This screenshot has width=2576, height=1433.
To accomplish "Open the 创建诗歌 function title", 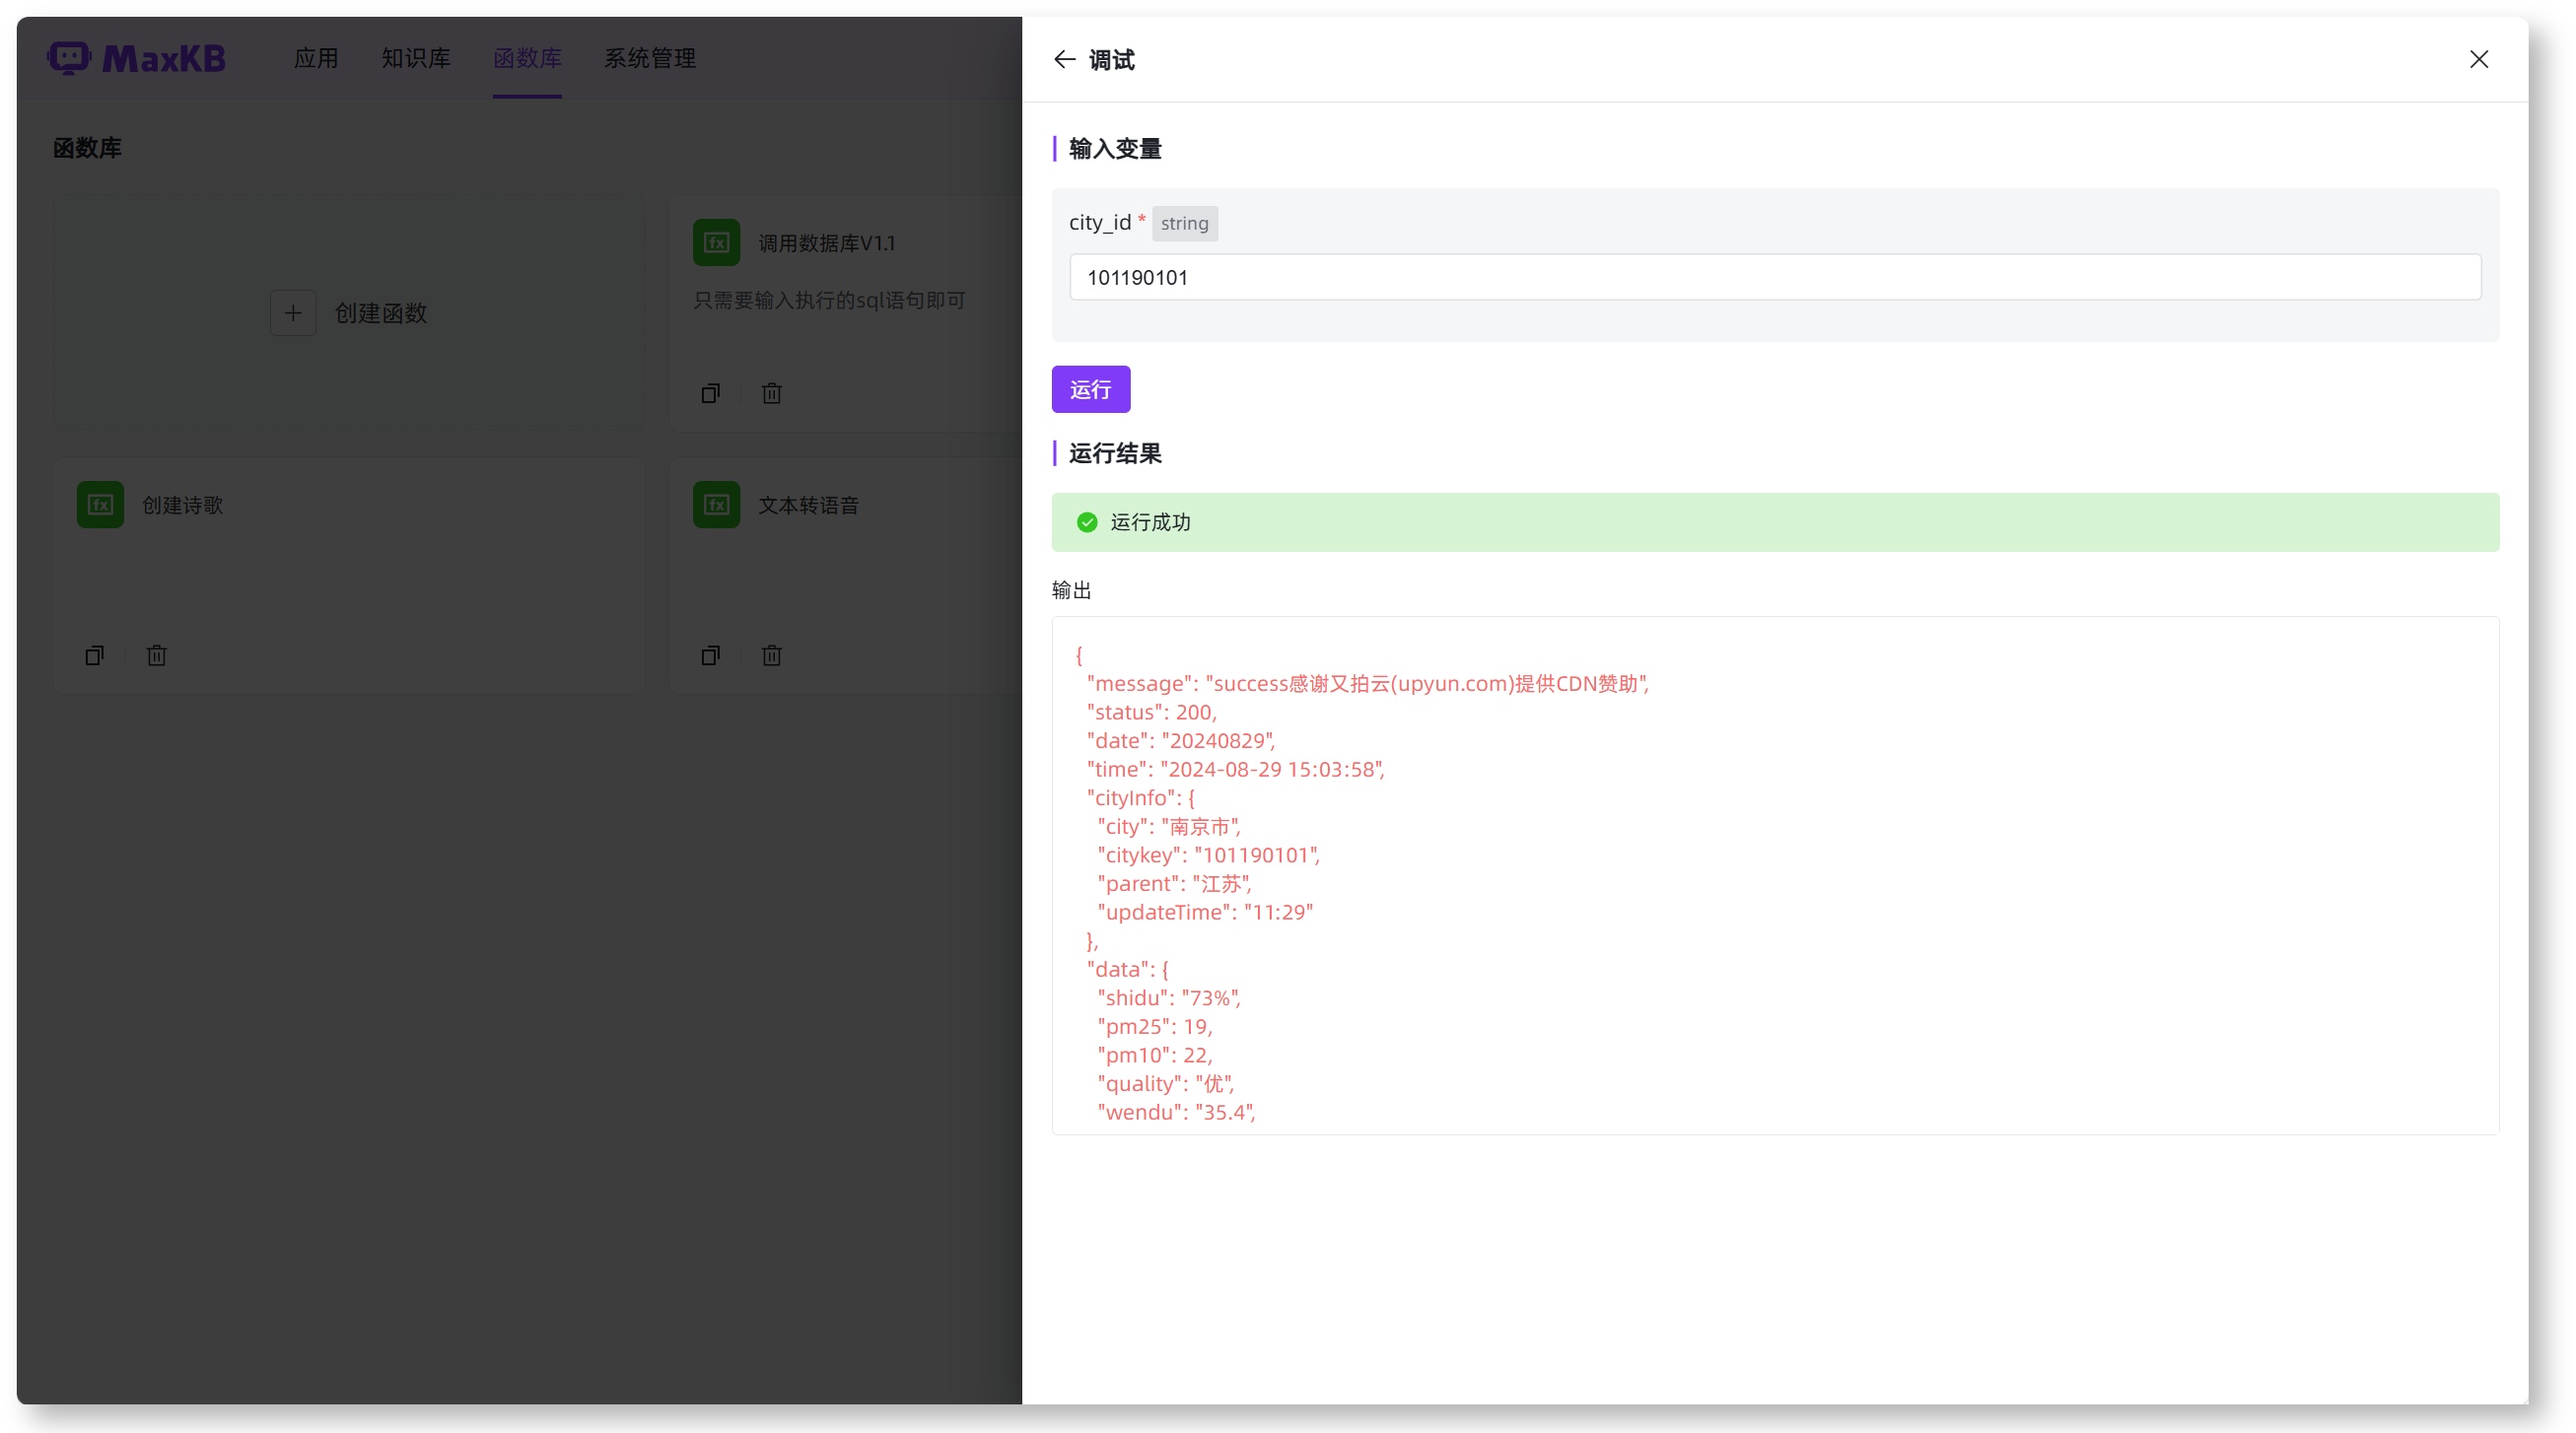I will pos(182,505).
